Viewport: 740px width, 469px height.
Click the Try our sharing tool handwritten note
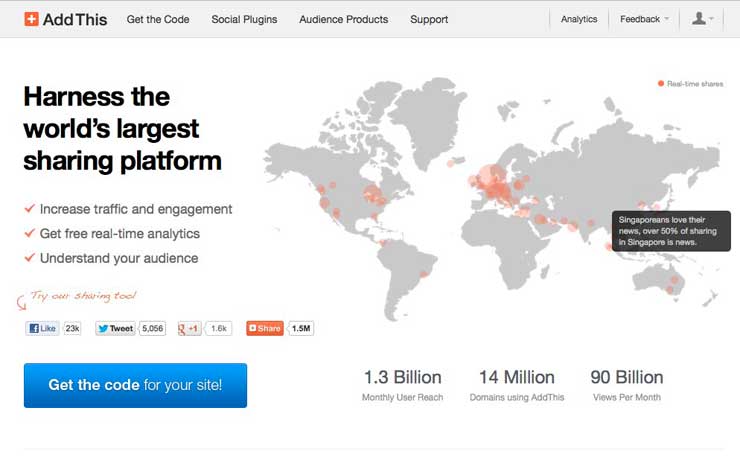tap(84, 296)
